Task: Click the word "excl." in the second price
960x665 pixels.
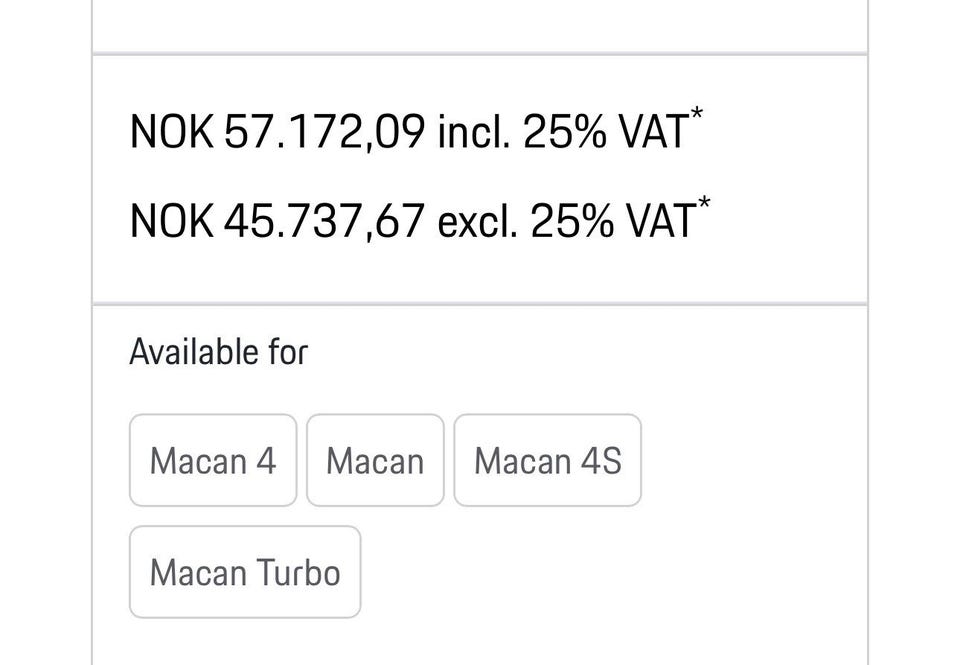Action: click(479, 220)
